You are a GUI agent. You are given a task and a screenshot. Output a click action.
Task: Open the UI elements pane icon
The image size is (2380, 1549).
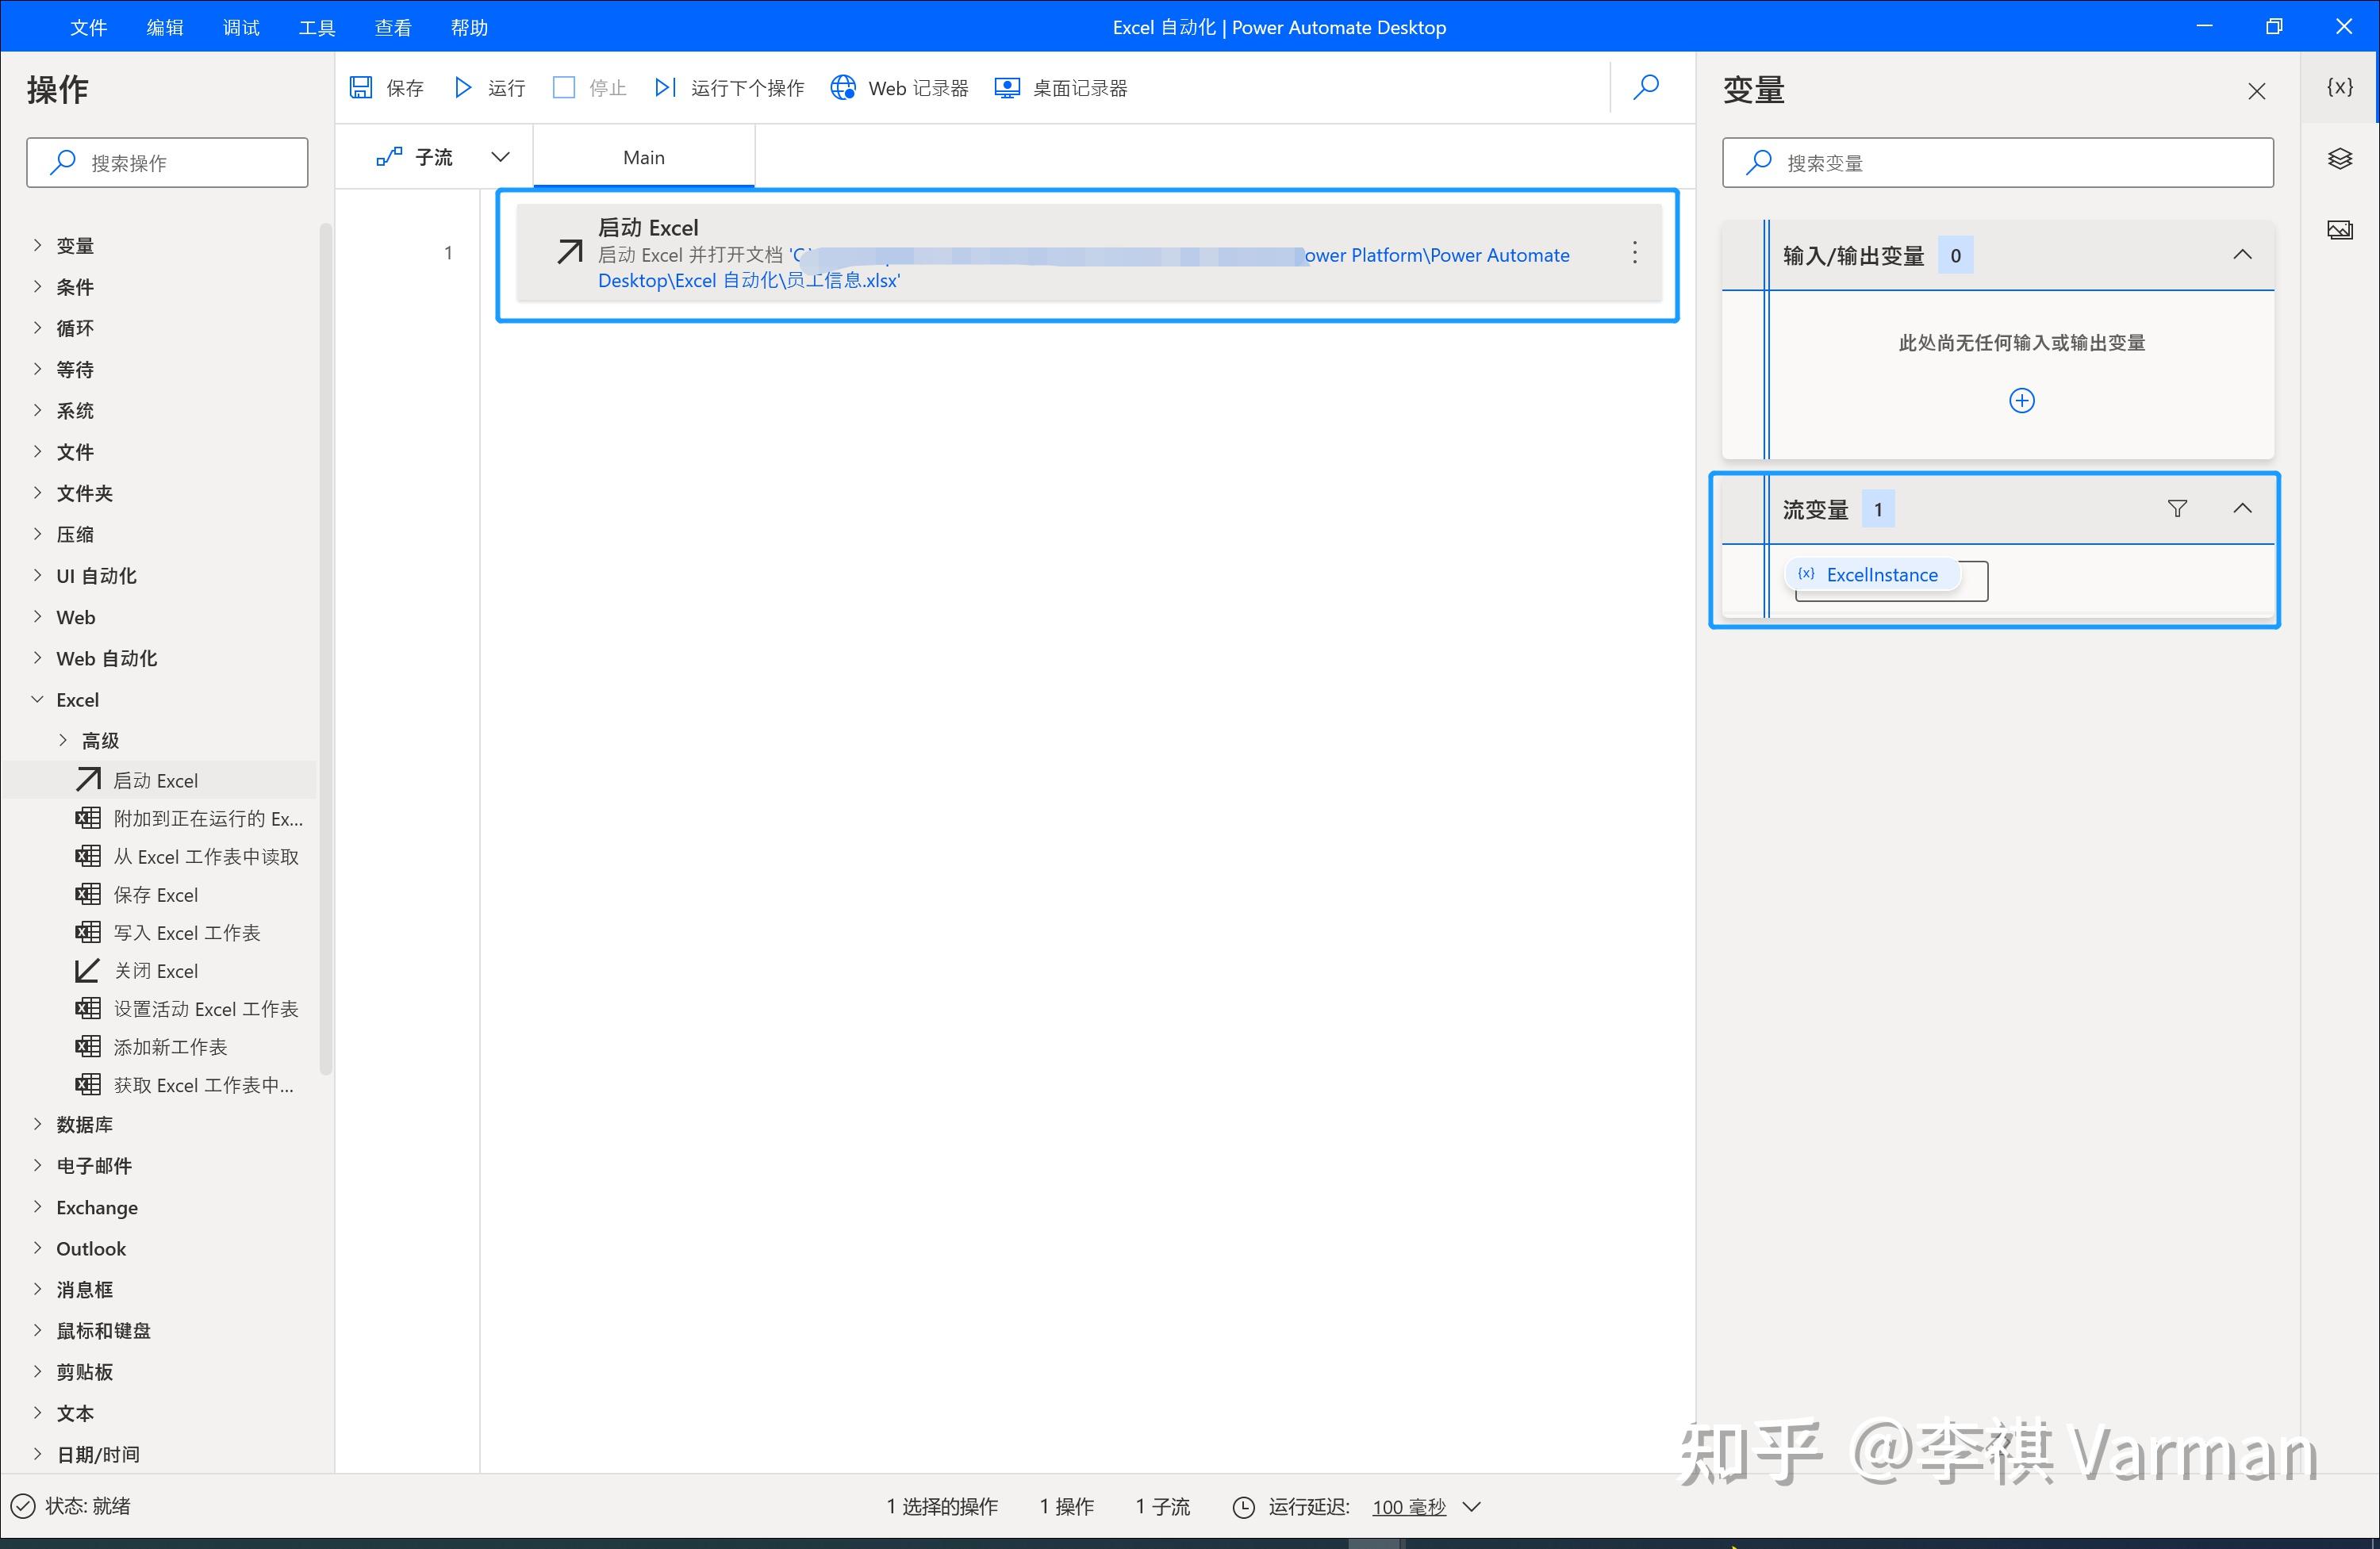[x=2339, y=158]
